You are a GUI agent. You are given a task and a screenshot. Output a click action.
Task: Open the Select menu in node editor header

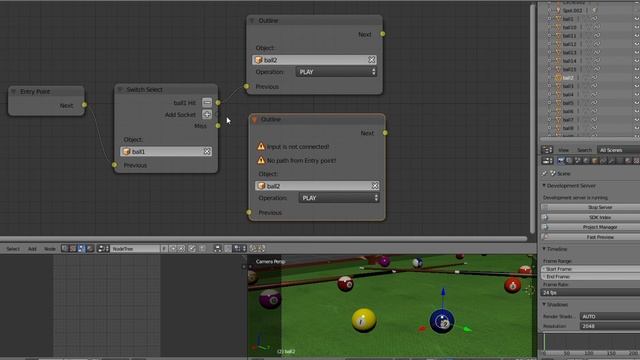click(x=13, y=249)
